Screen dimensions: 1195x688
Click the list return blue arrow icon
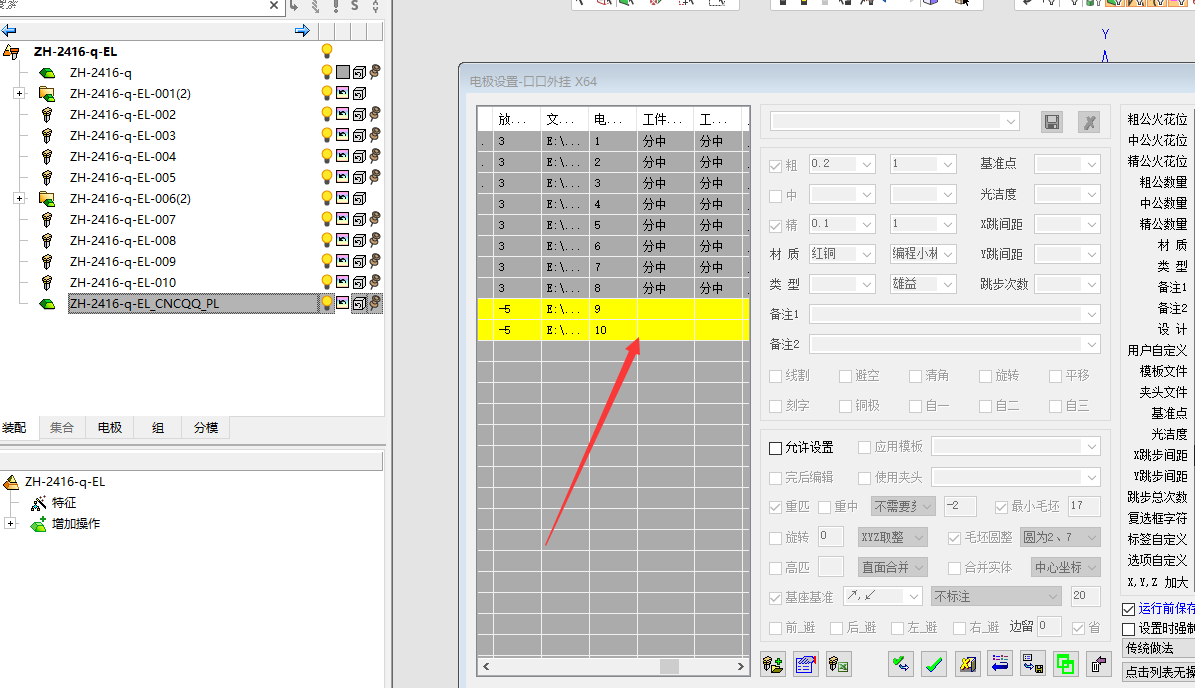1000,664
